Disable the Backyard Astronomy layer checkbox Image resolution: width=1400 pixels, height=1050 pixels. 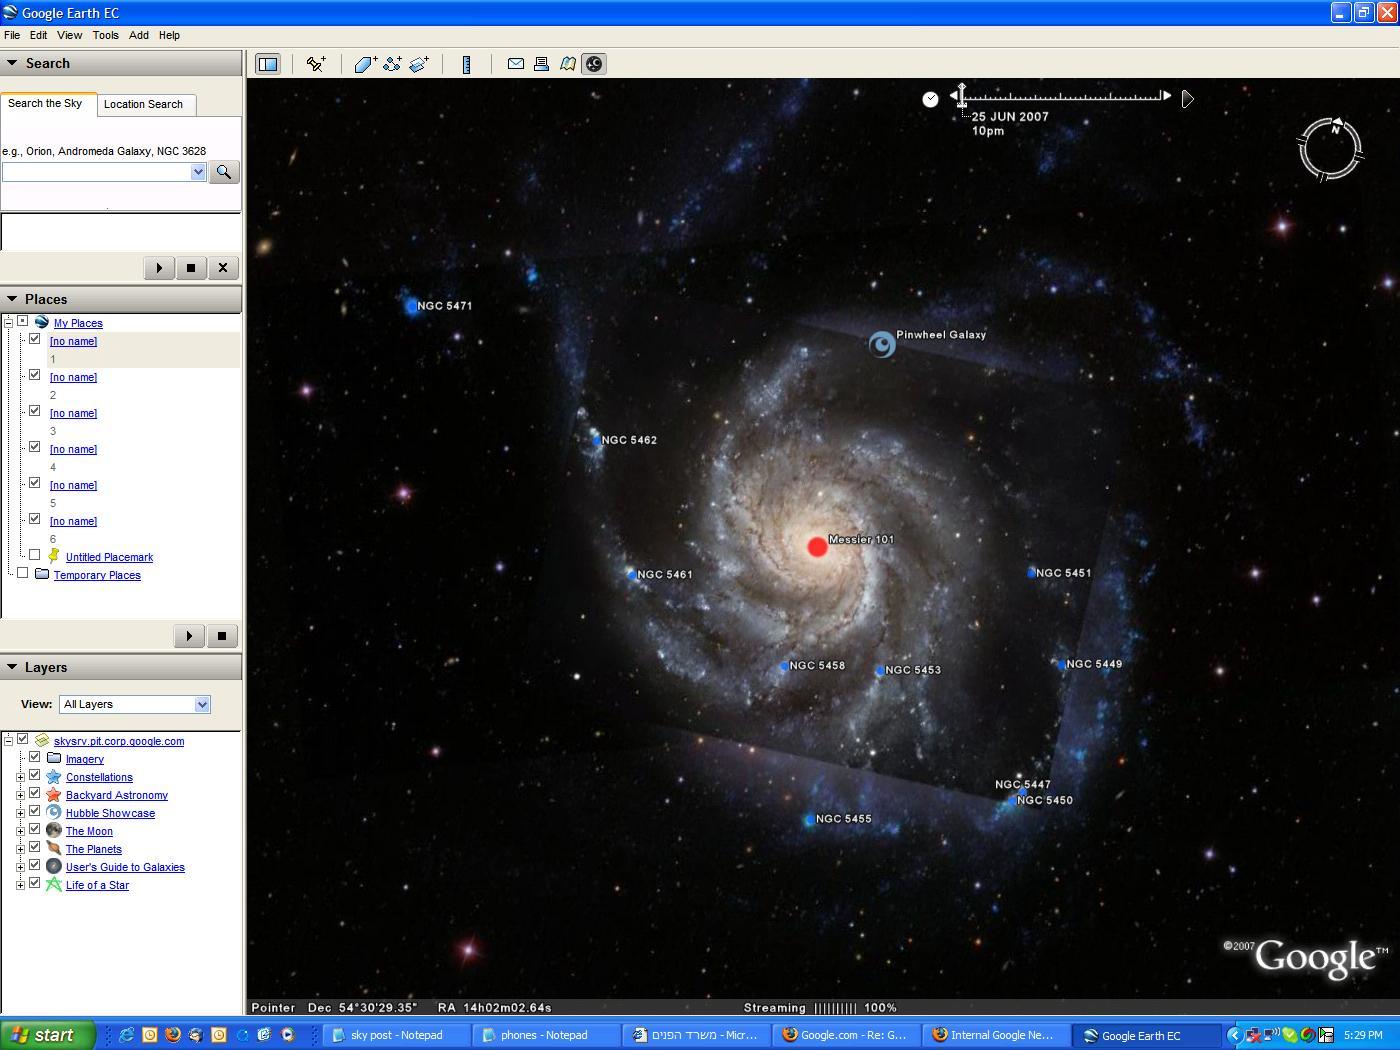pyautogui.click(x=35, y=793)
